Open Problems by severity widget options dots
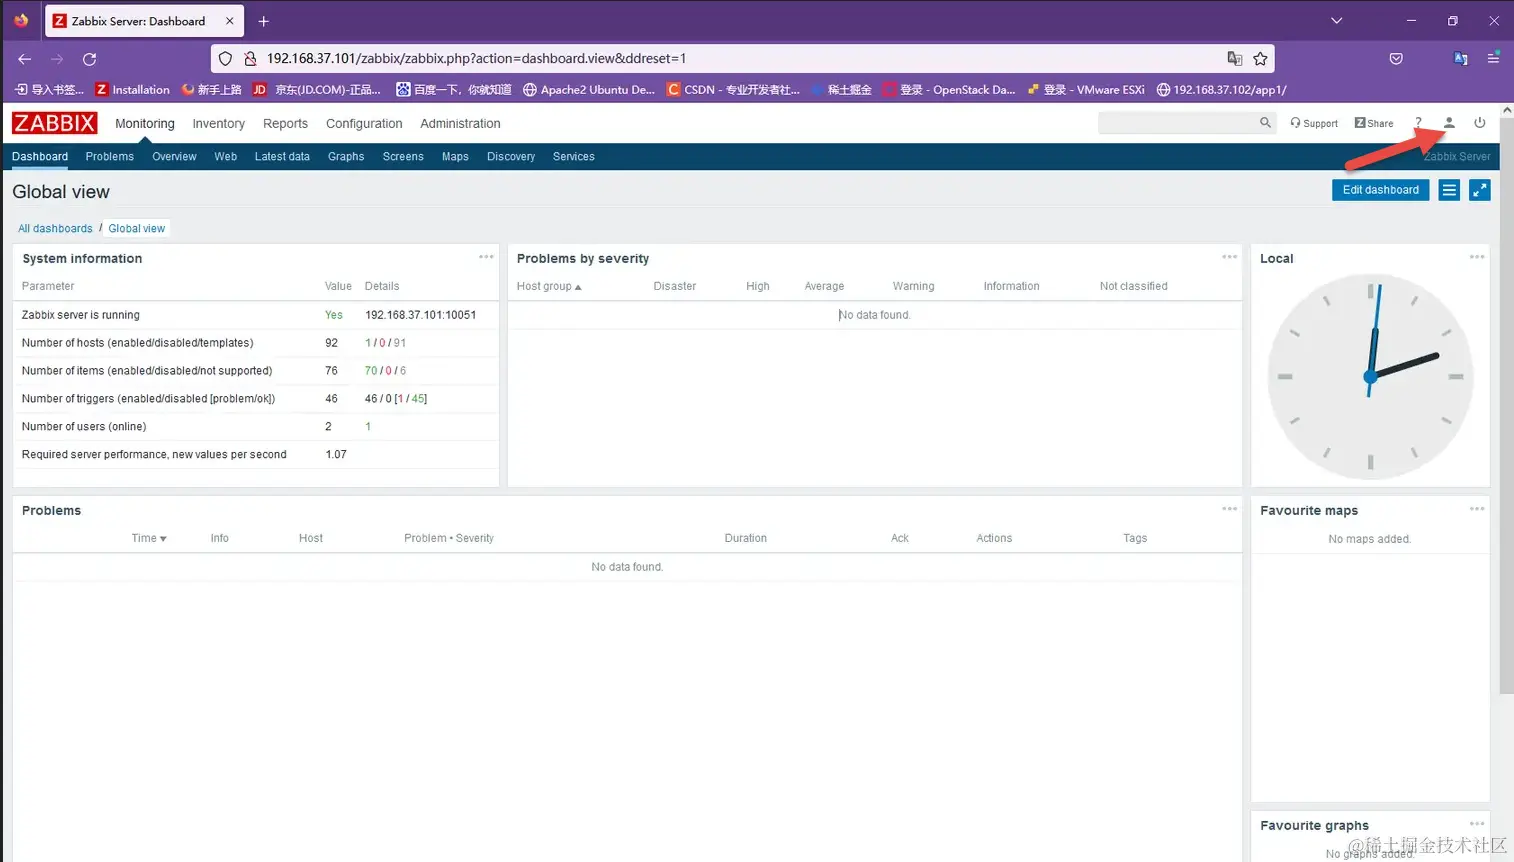The image size is (1514, 862). pyautogui.click(x=1229, y=257)
